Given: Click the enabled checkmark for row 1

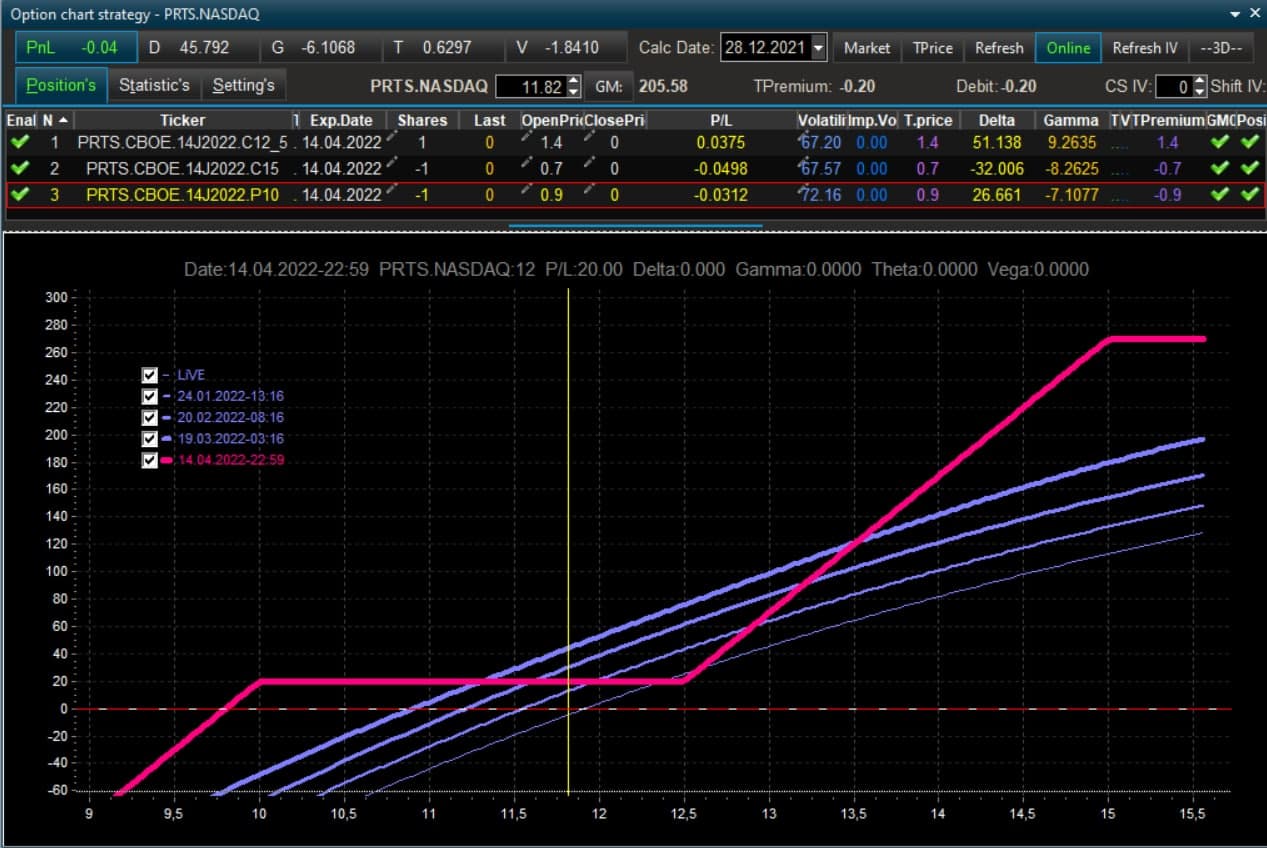Looking at the screenshot, I should (x=20, y=143).
